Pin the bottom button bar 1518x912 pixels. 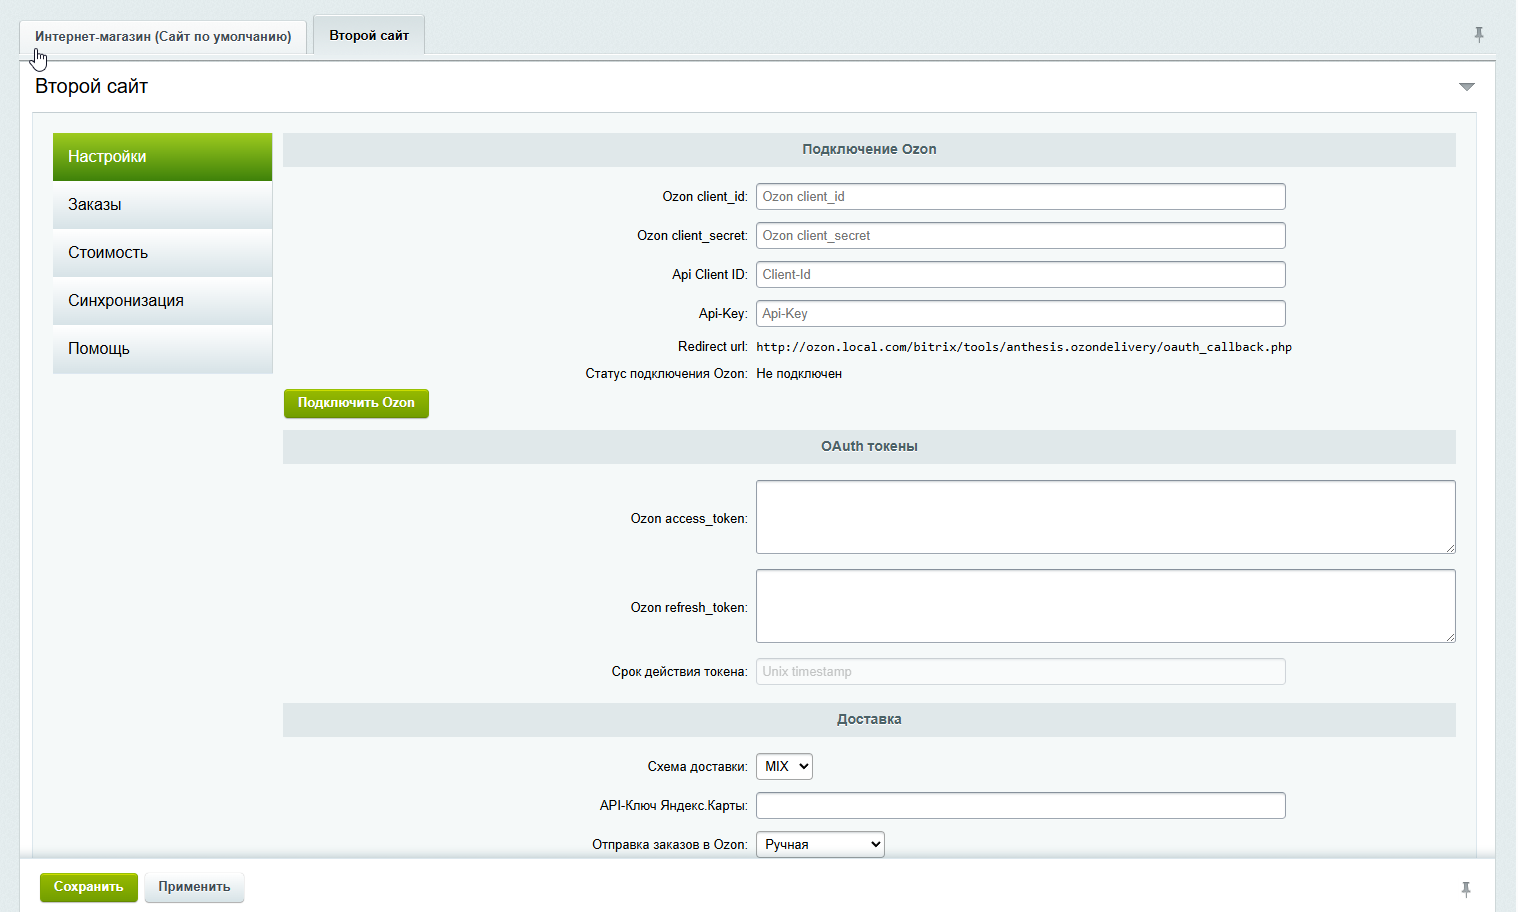point(1466,889)
